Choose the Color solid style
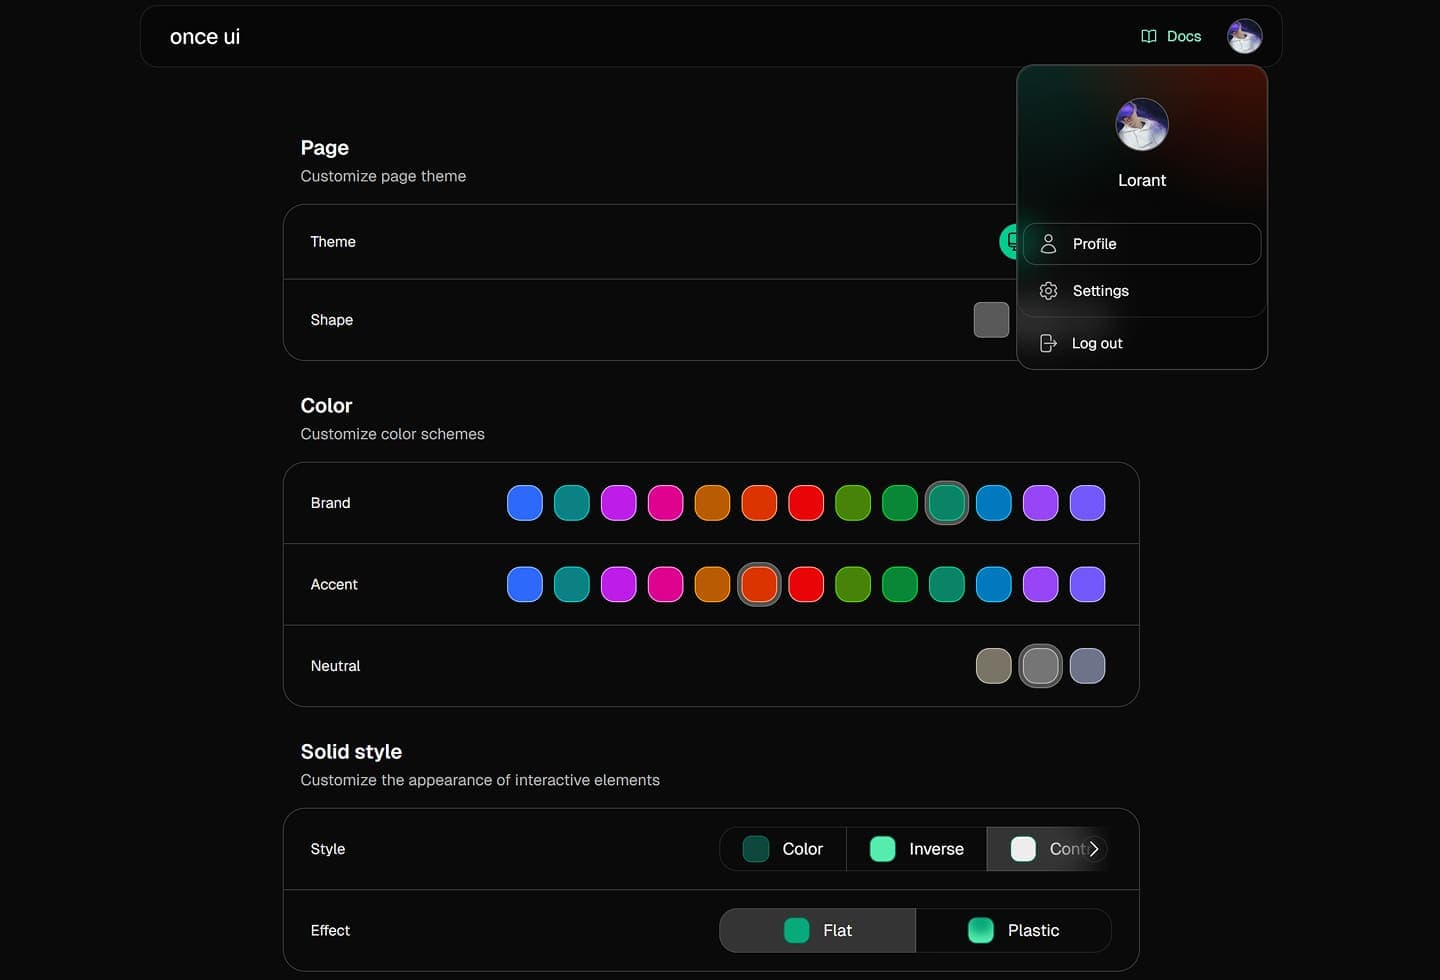The width and height of the screenshot is (1440, 980). pos(783,849)
